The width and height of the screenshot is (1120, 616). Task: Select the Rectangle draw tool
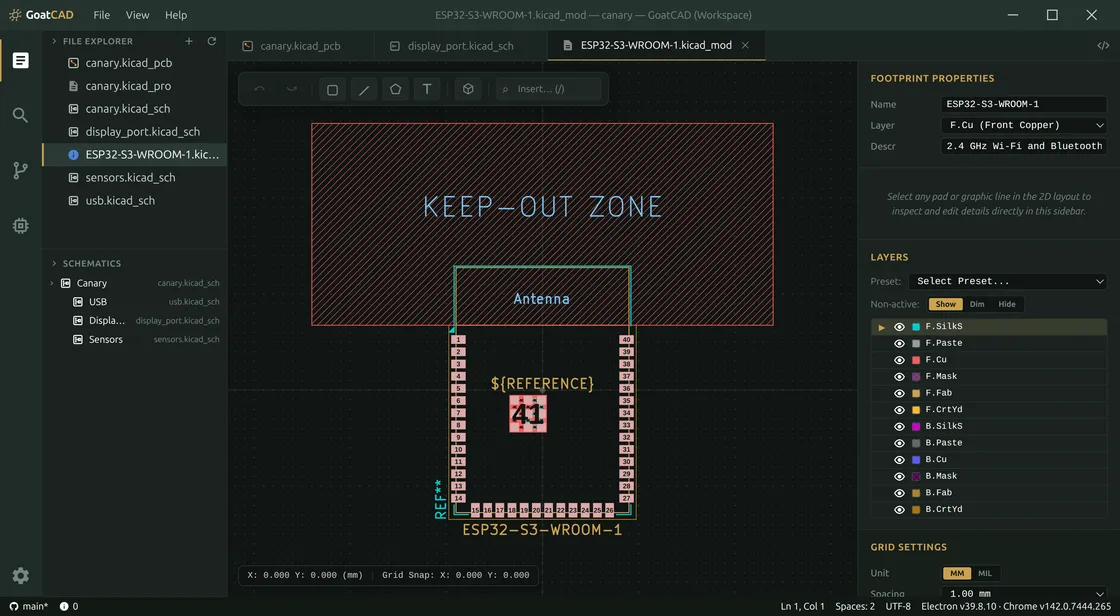click(332, 89)
